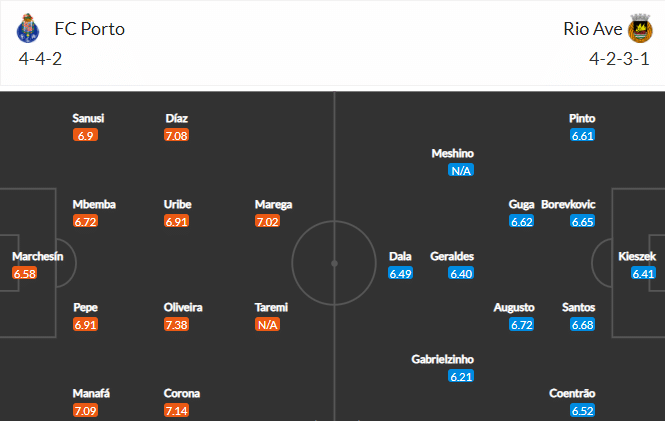Click the FC Porto club crest
Viewport: 665px width, 421px height.
pyautogui.click(x=28, y=28)
